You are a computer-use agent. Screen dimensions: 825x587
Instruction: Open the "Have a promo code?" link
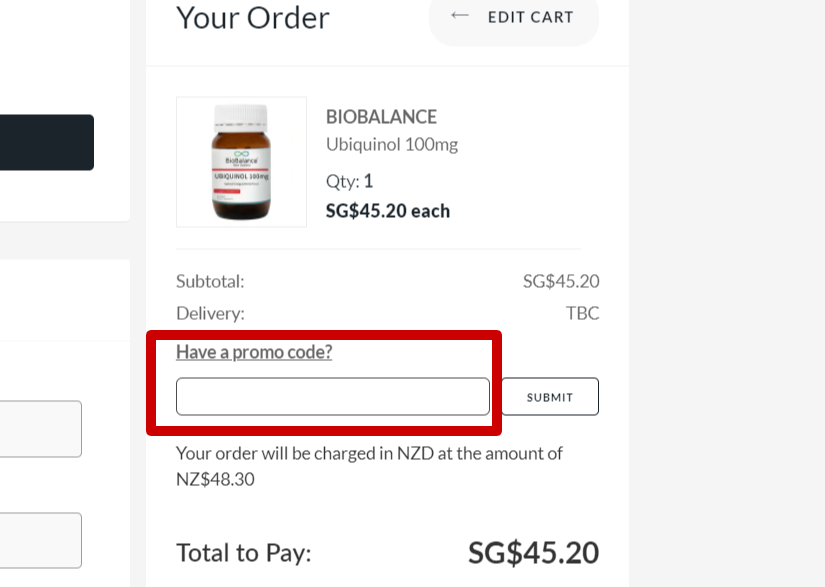point(254,352)
